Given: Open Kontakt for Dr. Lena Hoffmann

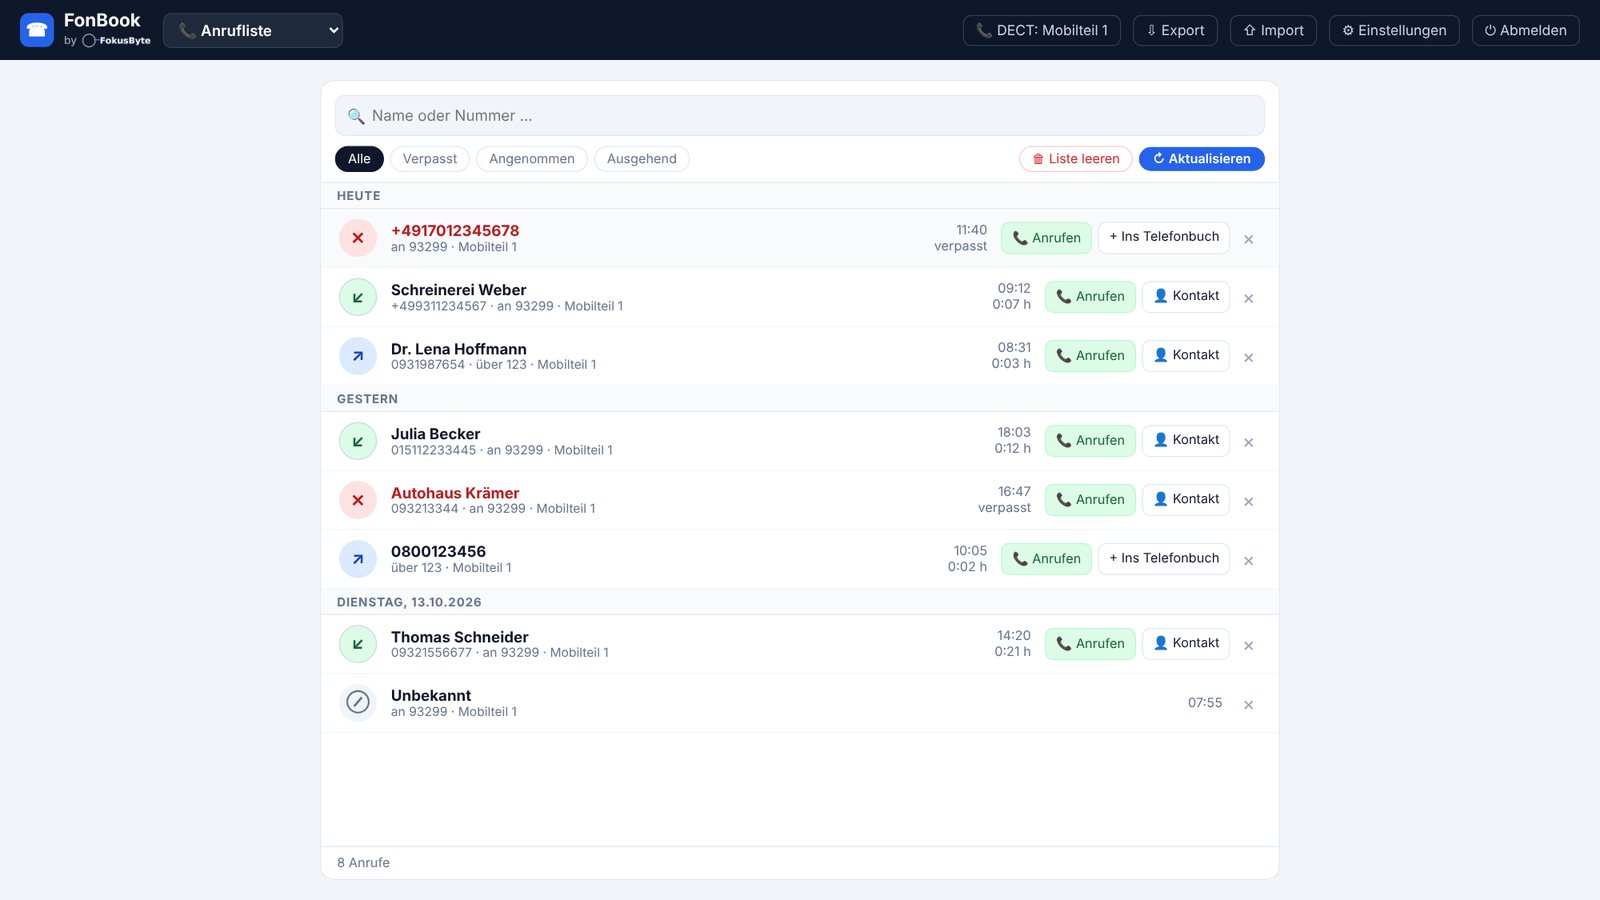Looking at the screenshot, I should 1186,355.
